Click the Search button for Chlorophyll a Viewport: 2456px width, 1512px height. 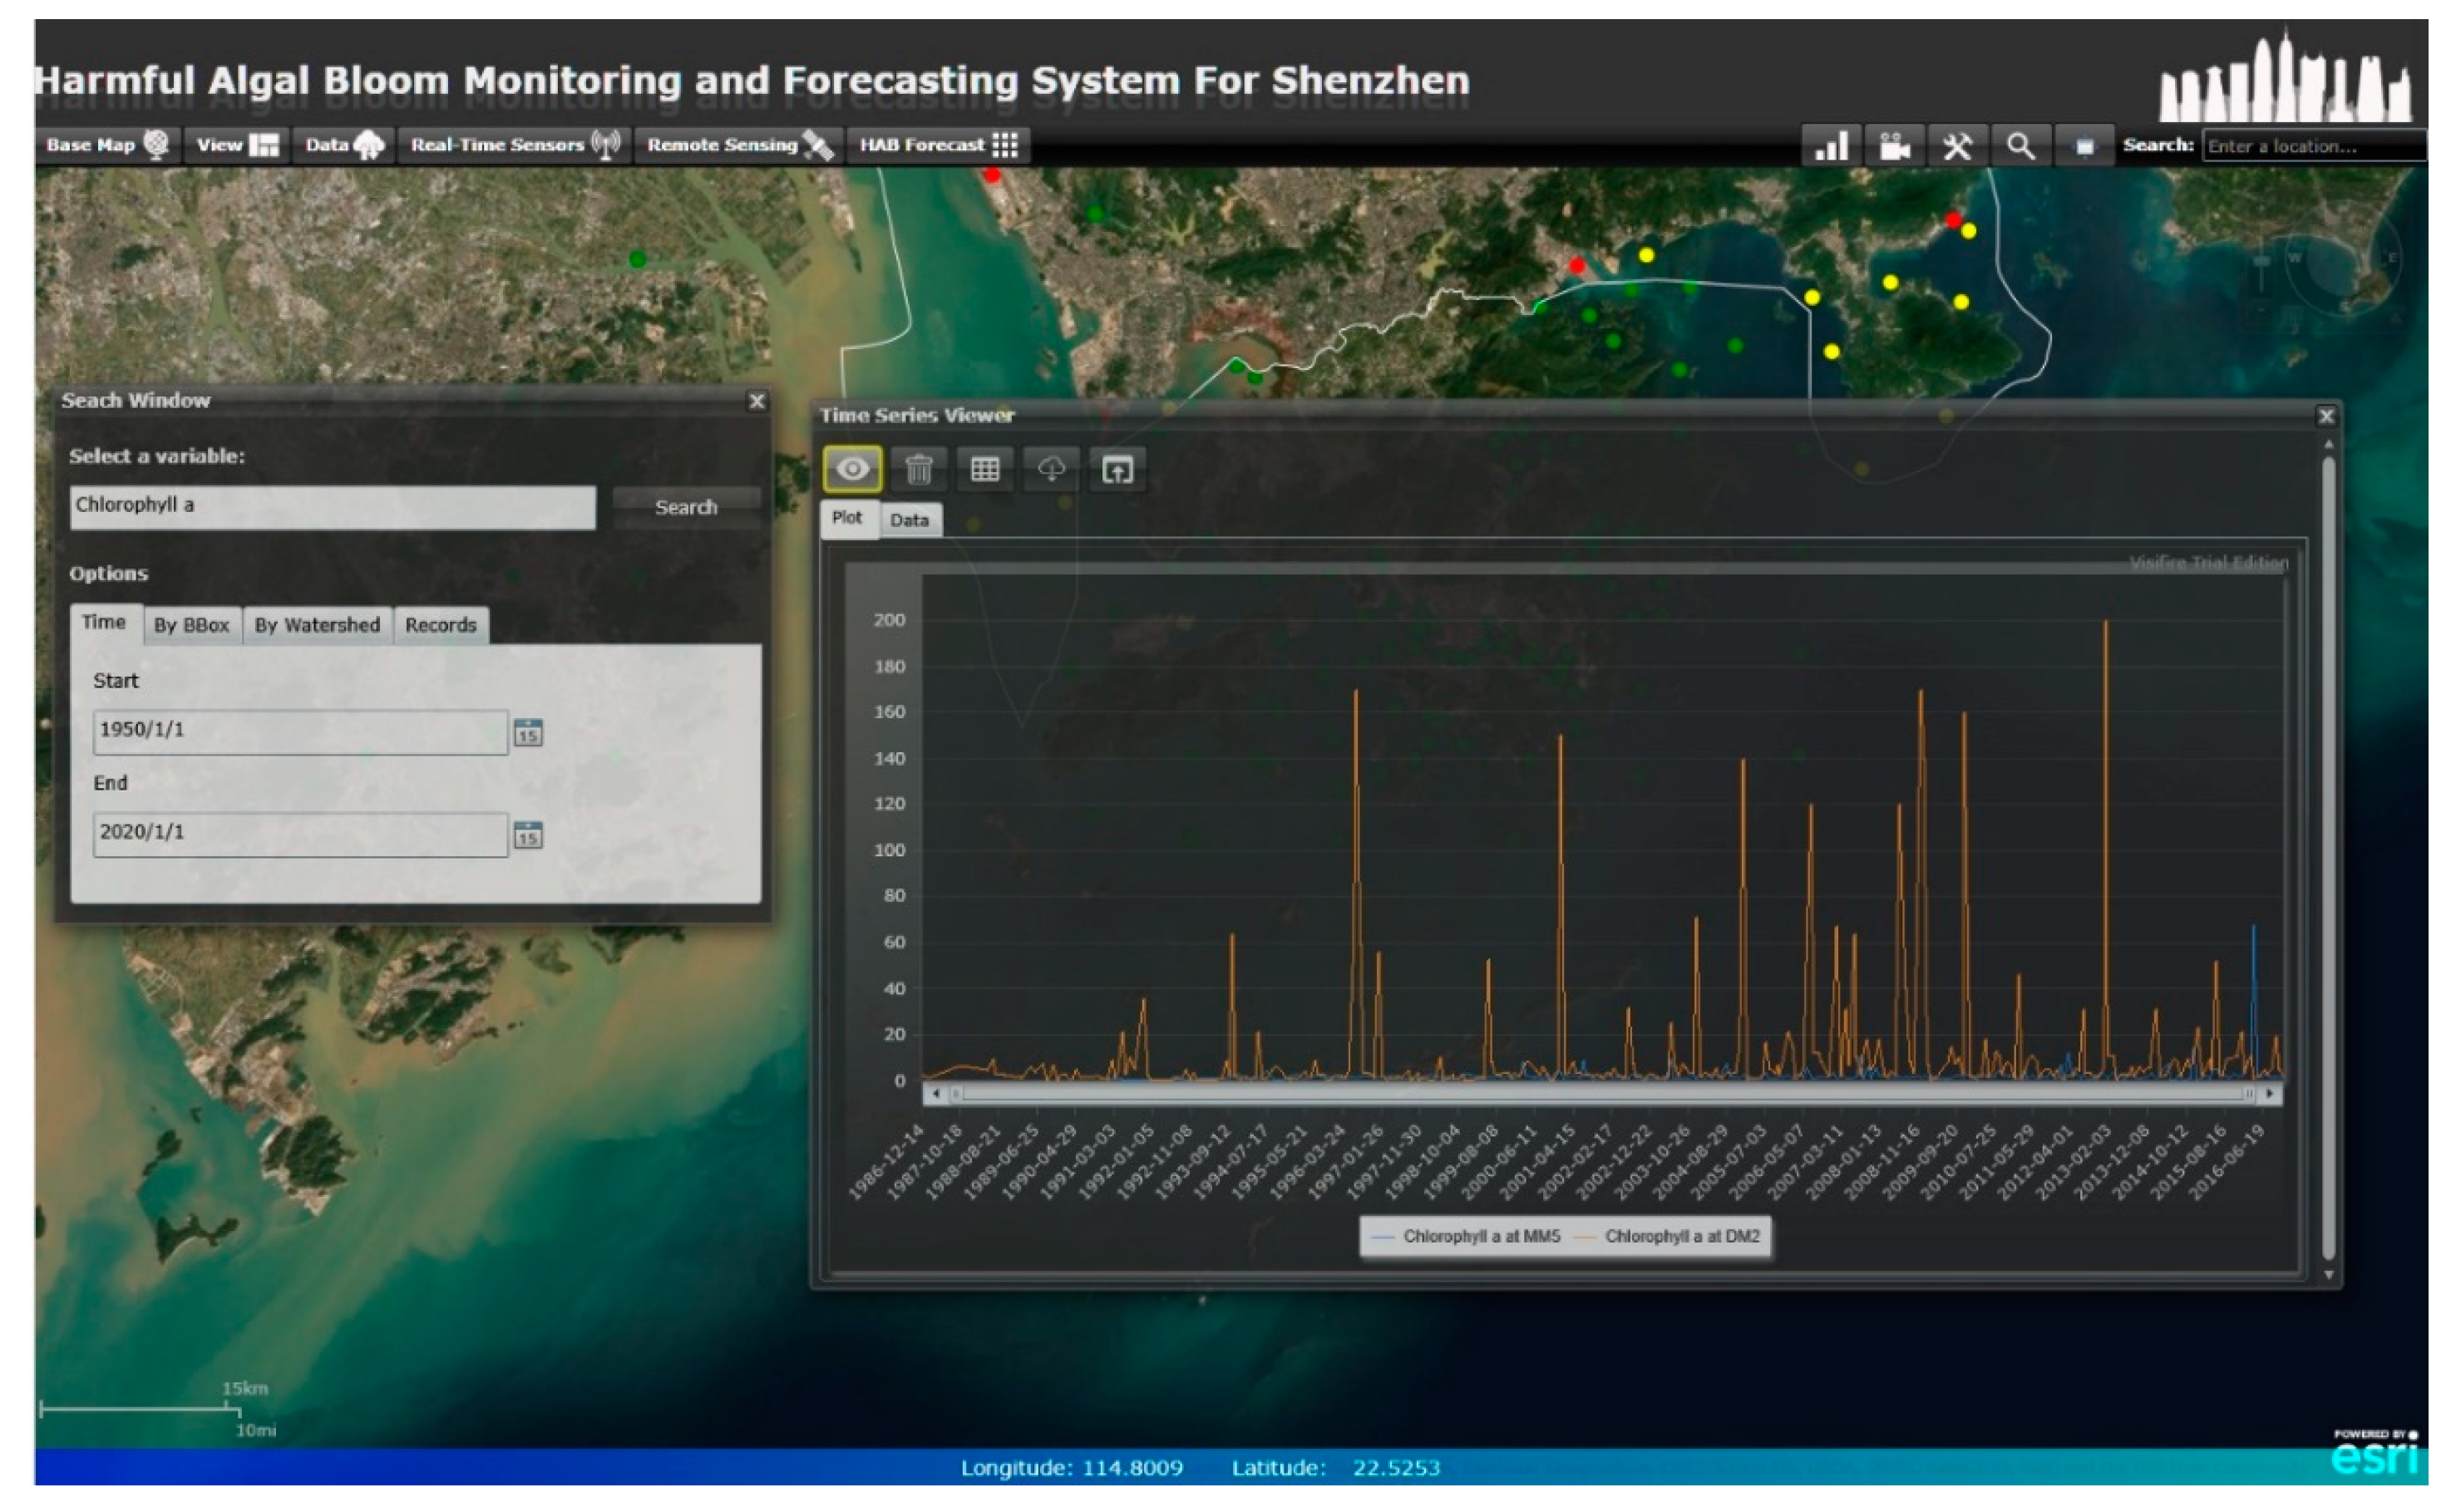[x=686, y=508]
